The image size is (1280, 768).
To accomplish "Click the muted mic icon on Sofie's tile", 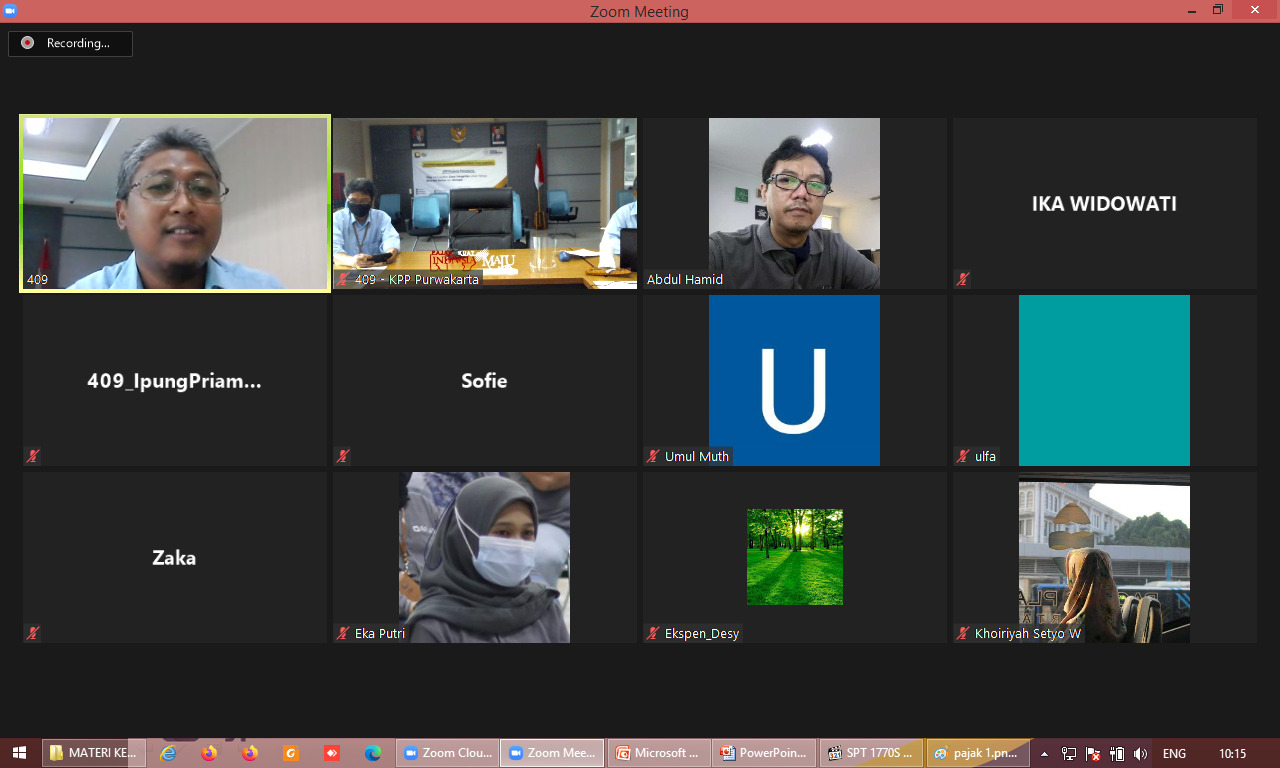I will [x=343, y=457].
